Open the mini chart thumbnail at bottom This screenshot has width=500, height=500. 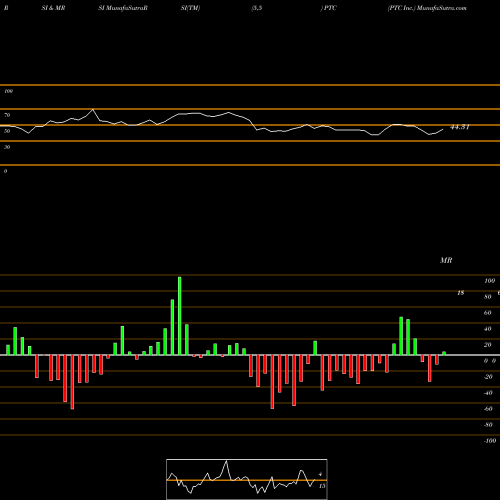pyautogui.click(x=247, y=479)
